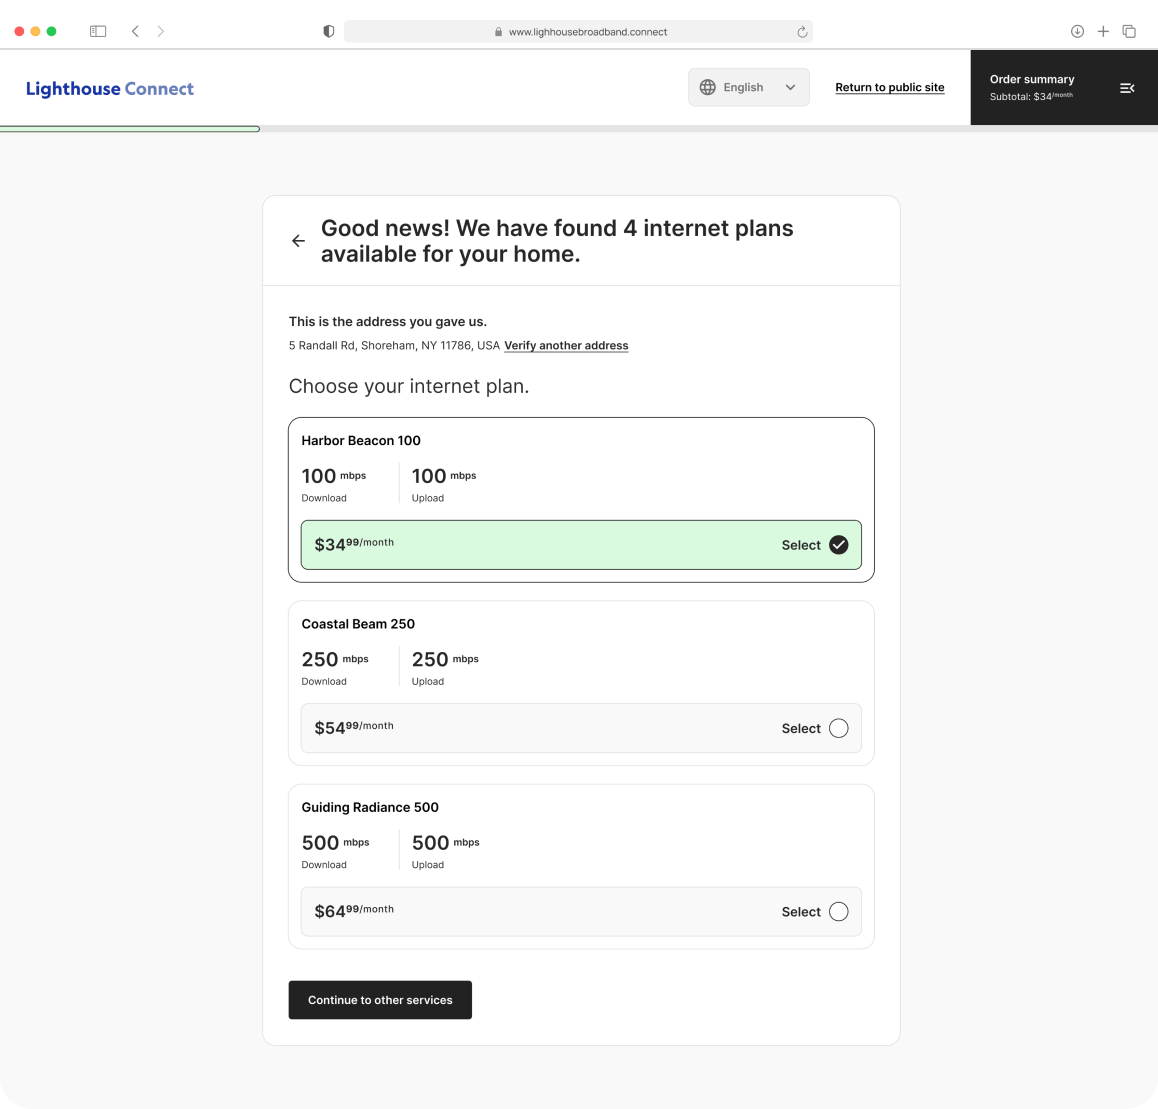The height and width of the screenshot is (1109, 1158).
Task: Click the Verify another address link
Action: (566, 346)
